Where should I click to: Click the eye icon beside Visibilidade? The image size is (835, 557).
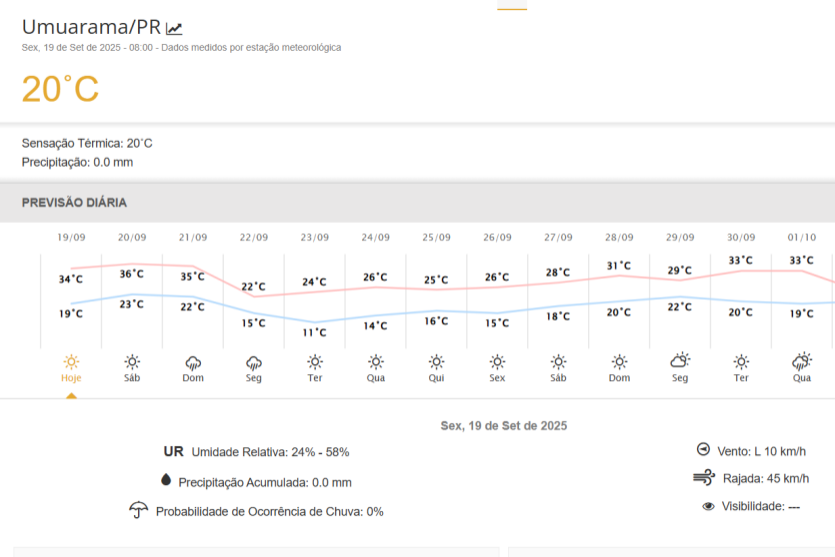coord(708,506)
